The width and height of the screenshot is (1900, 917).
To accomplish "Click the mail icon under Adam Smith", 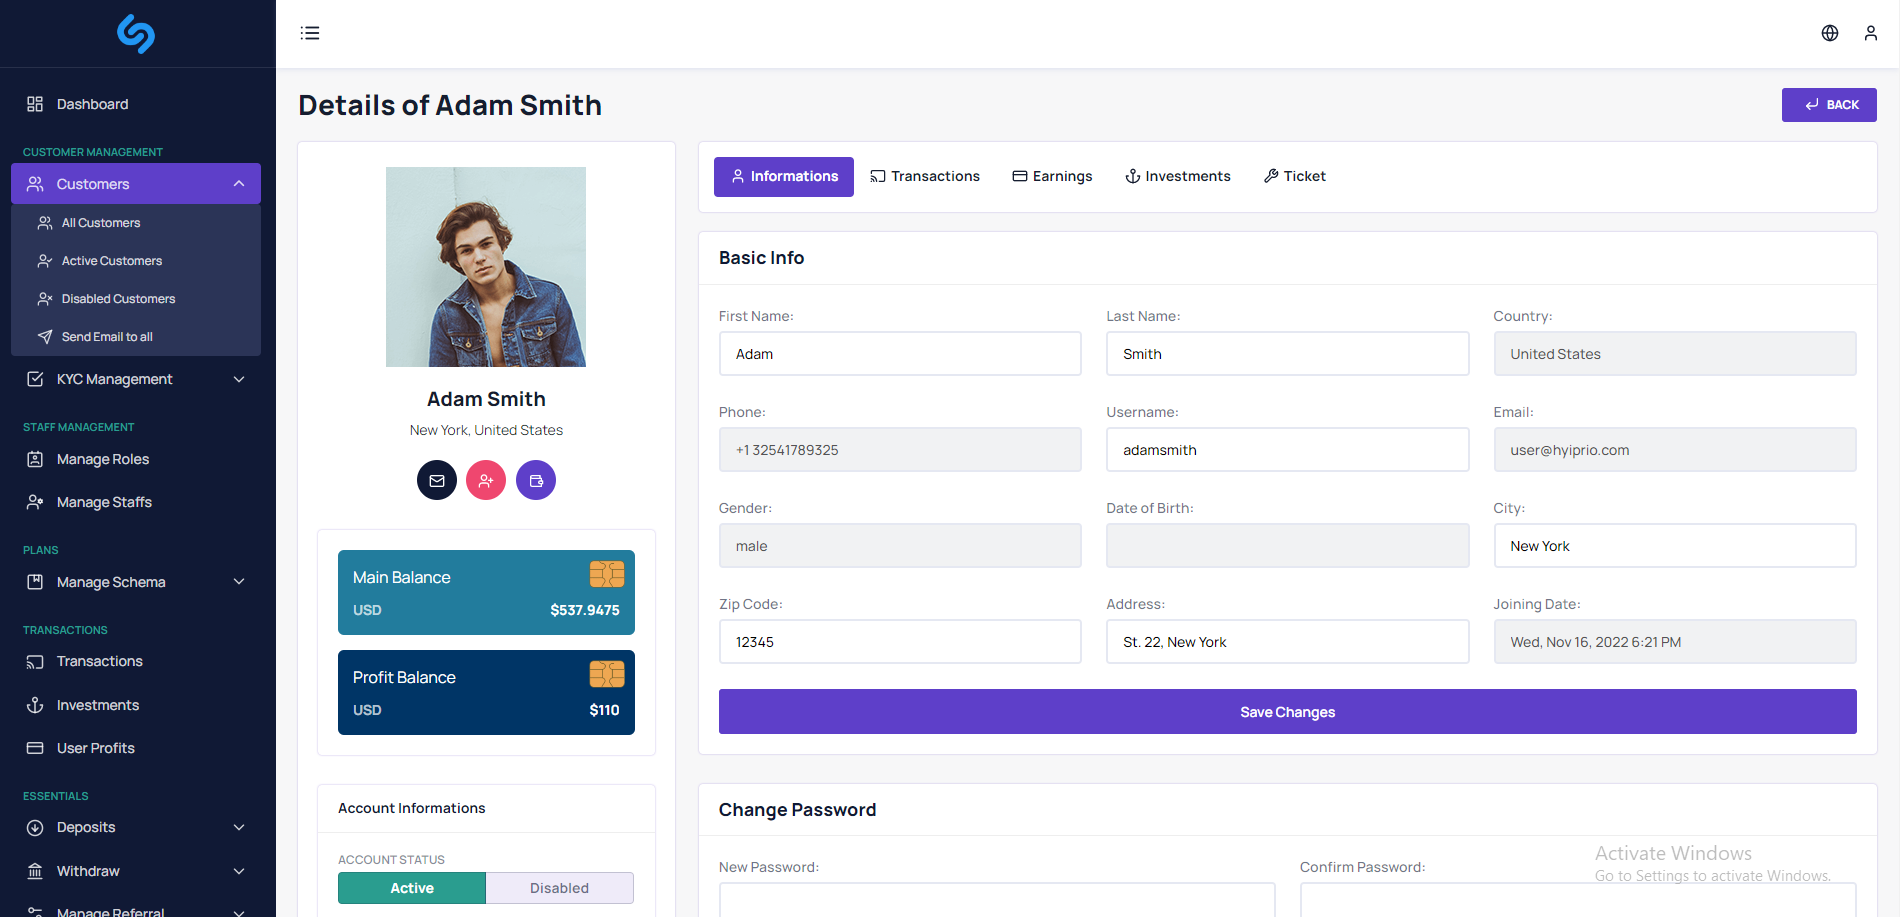I will [437, 480].
